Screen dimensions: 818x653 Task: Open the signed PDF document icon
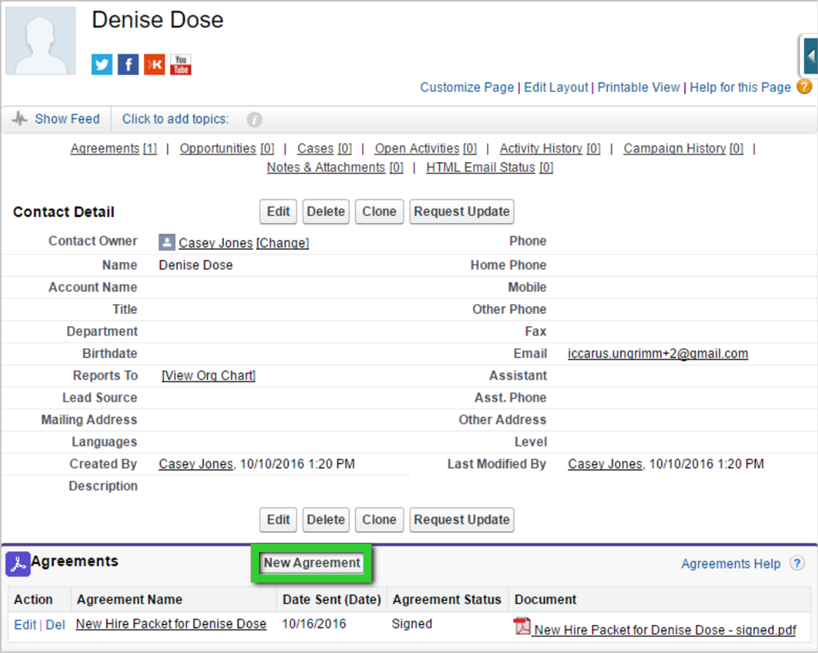click(521, 627)
